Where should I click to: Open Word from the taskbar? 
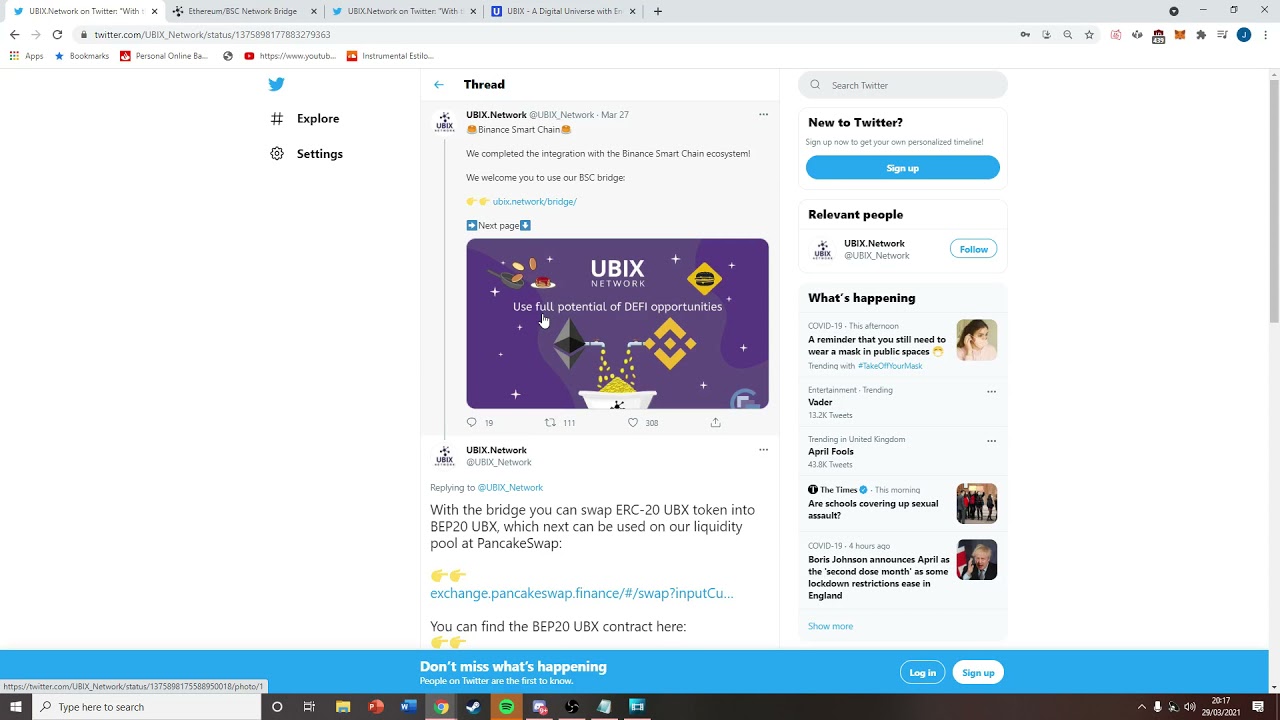coord(408,707)
